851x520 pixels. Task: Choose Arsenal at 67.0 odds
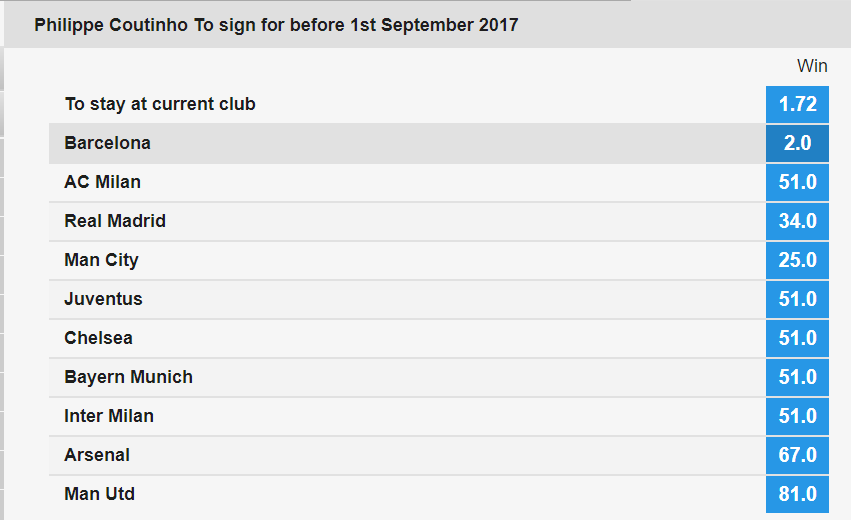(797, 455)
